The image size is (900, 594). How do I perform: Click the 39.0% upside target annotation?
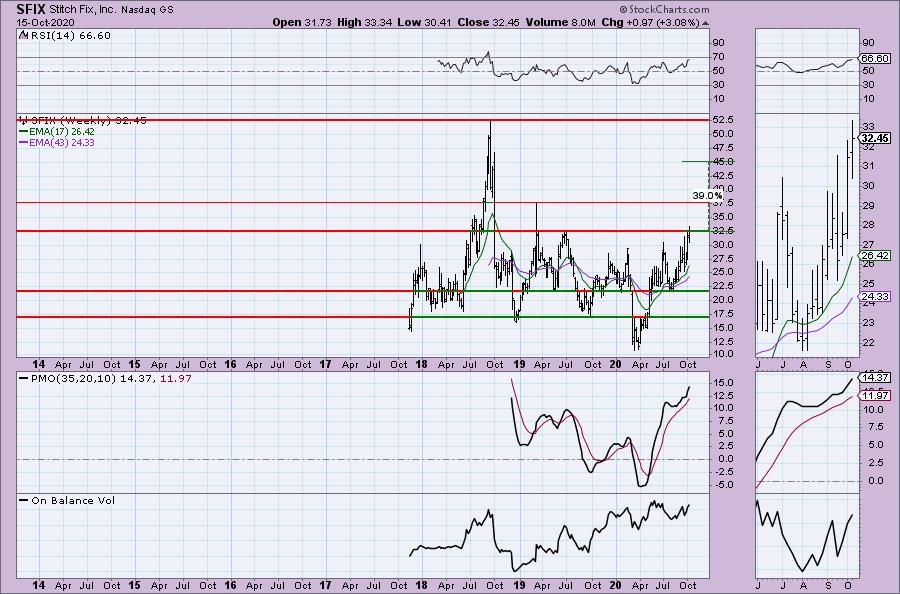(707, 196)
